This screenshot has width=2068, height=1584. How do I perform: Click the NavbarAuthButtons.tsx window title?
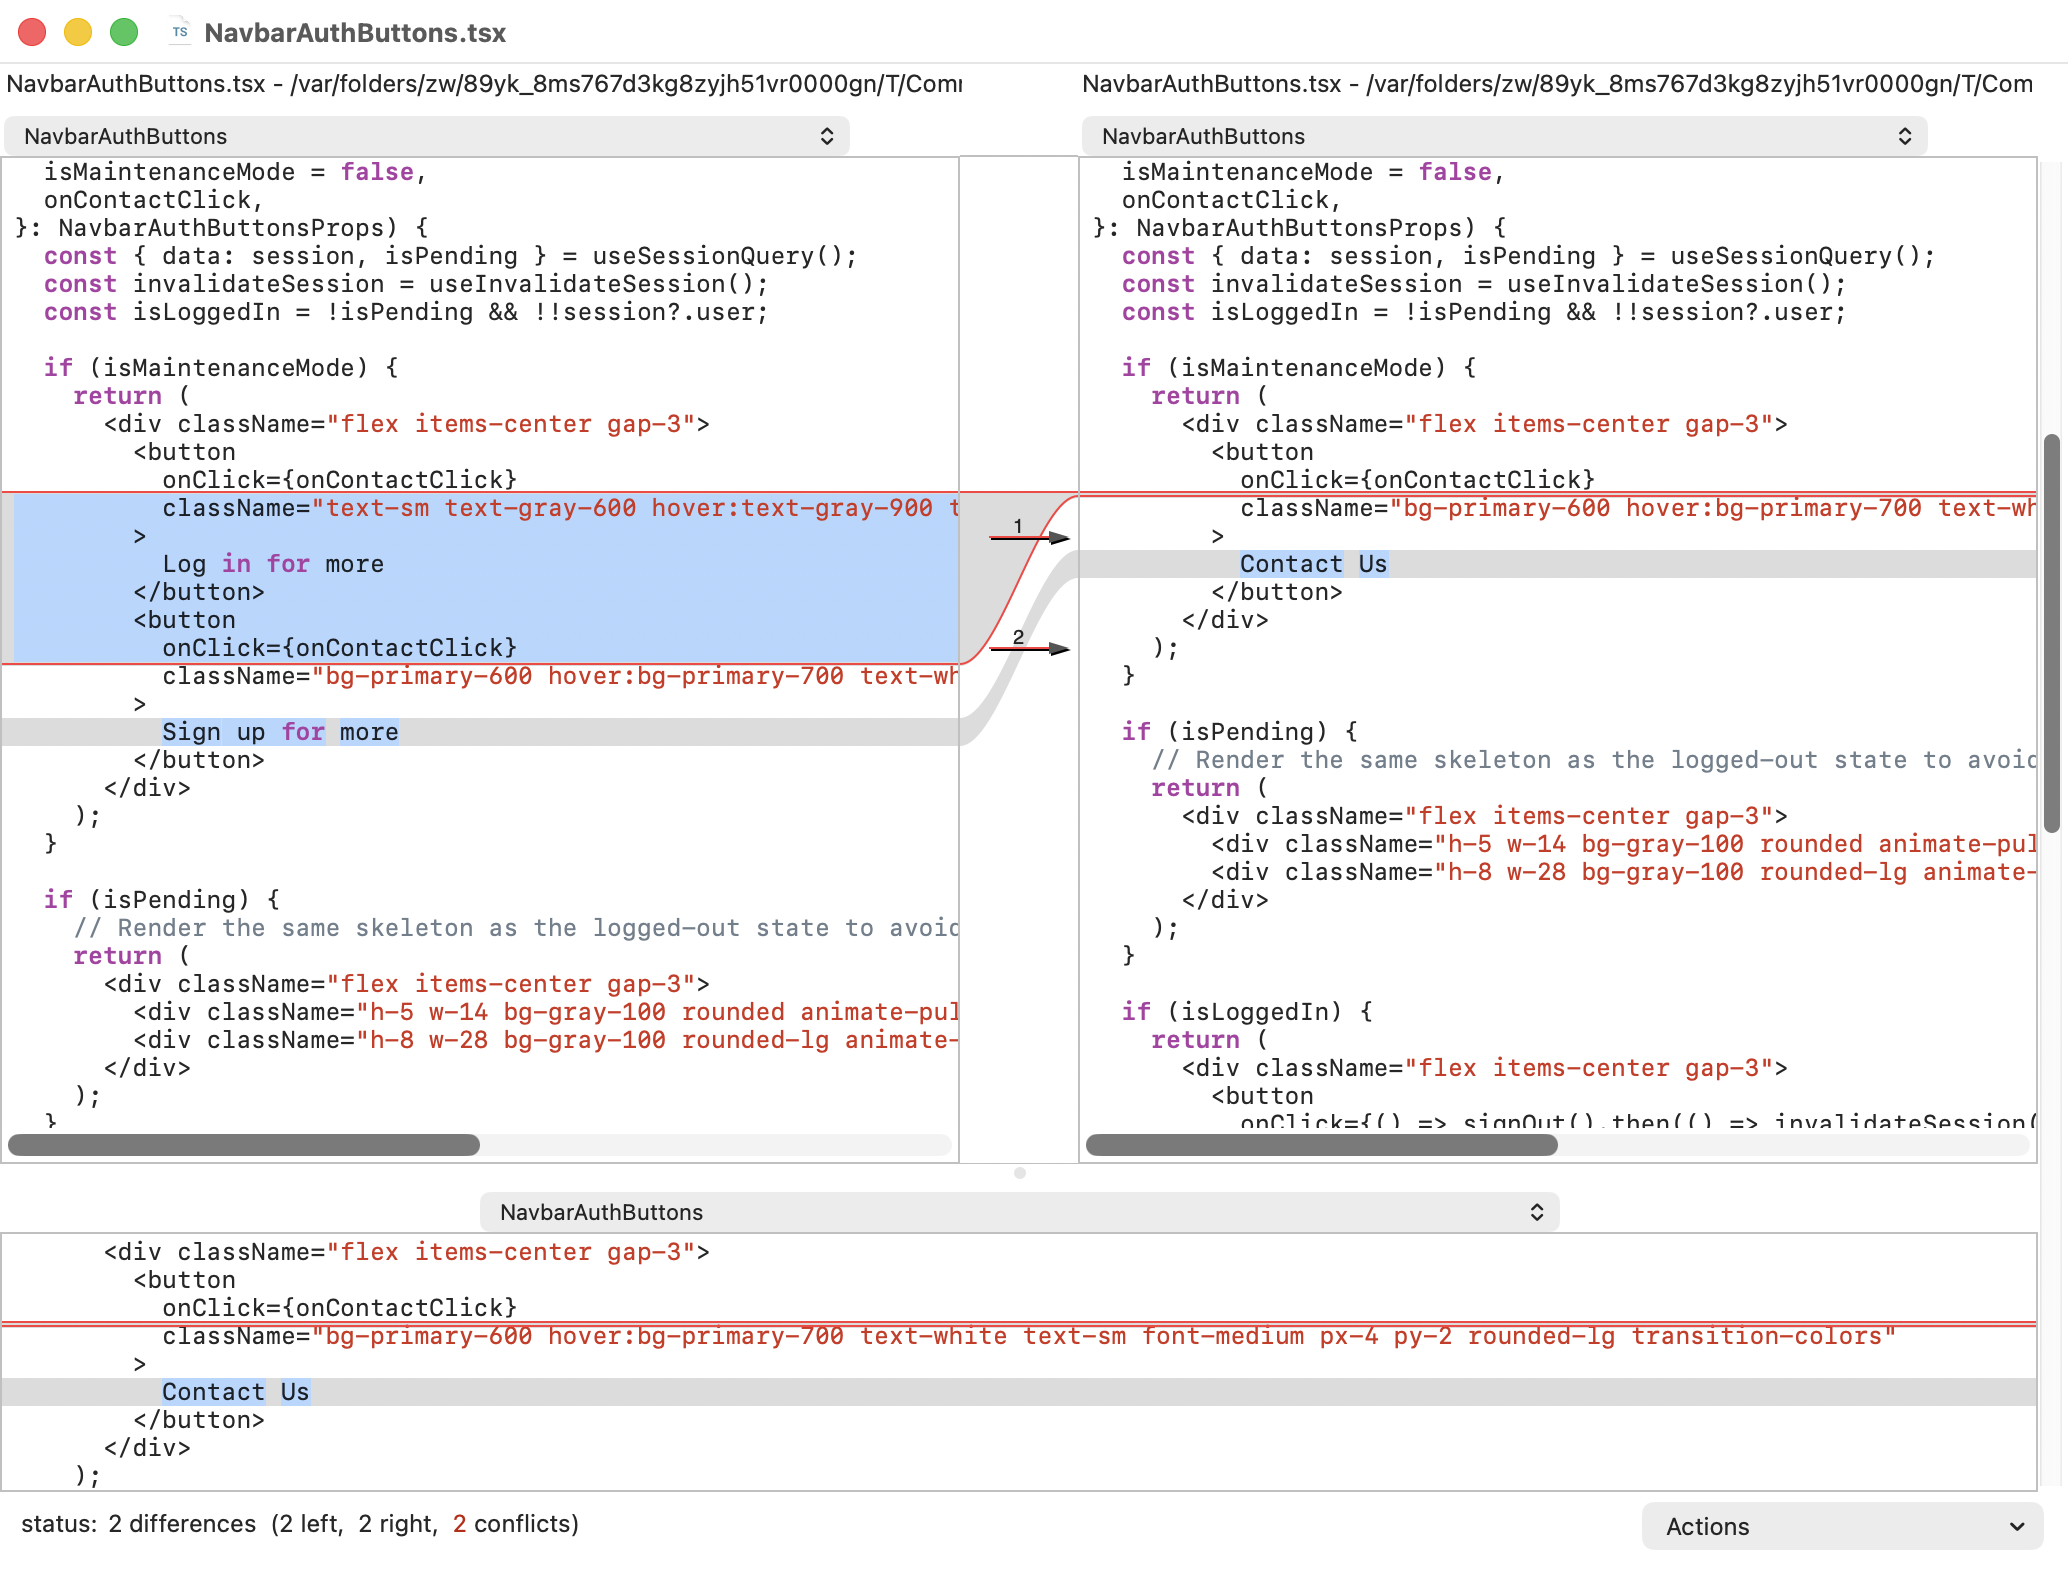[x=355, y=33]
